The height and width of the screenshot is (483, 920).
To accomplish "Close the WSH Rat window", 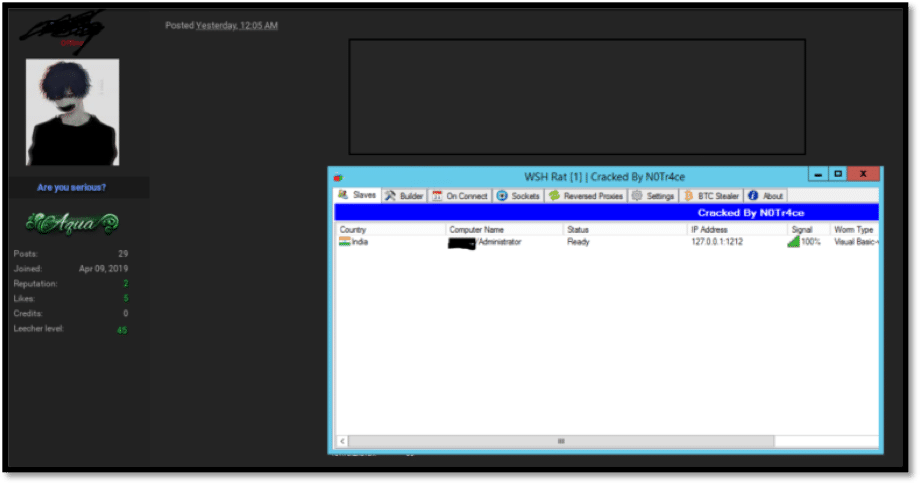I will click(863, 174).
